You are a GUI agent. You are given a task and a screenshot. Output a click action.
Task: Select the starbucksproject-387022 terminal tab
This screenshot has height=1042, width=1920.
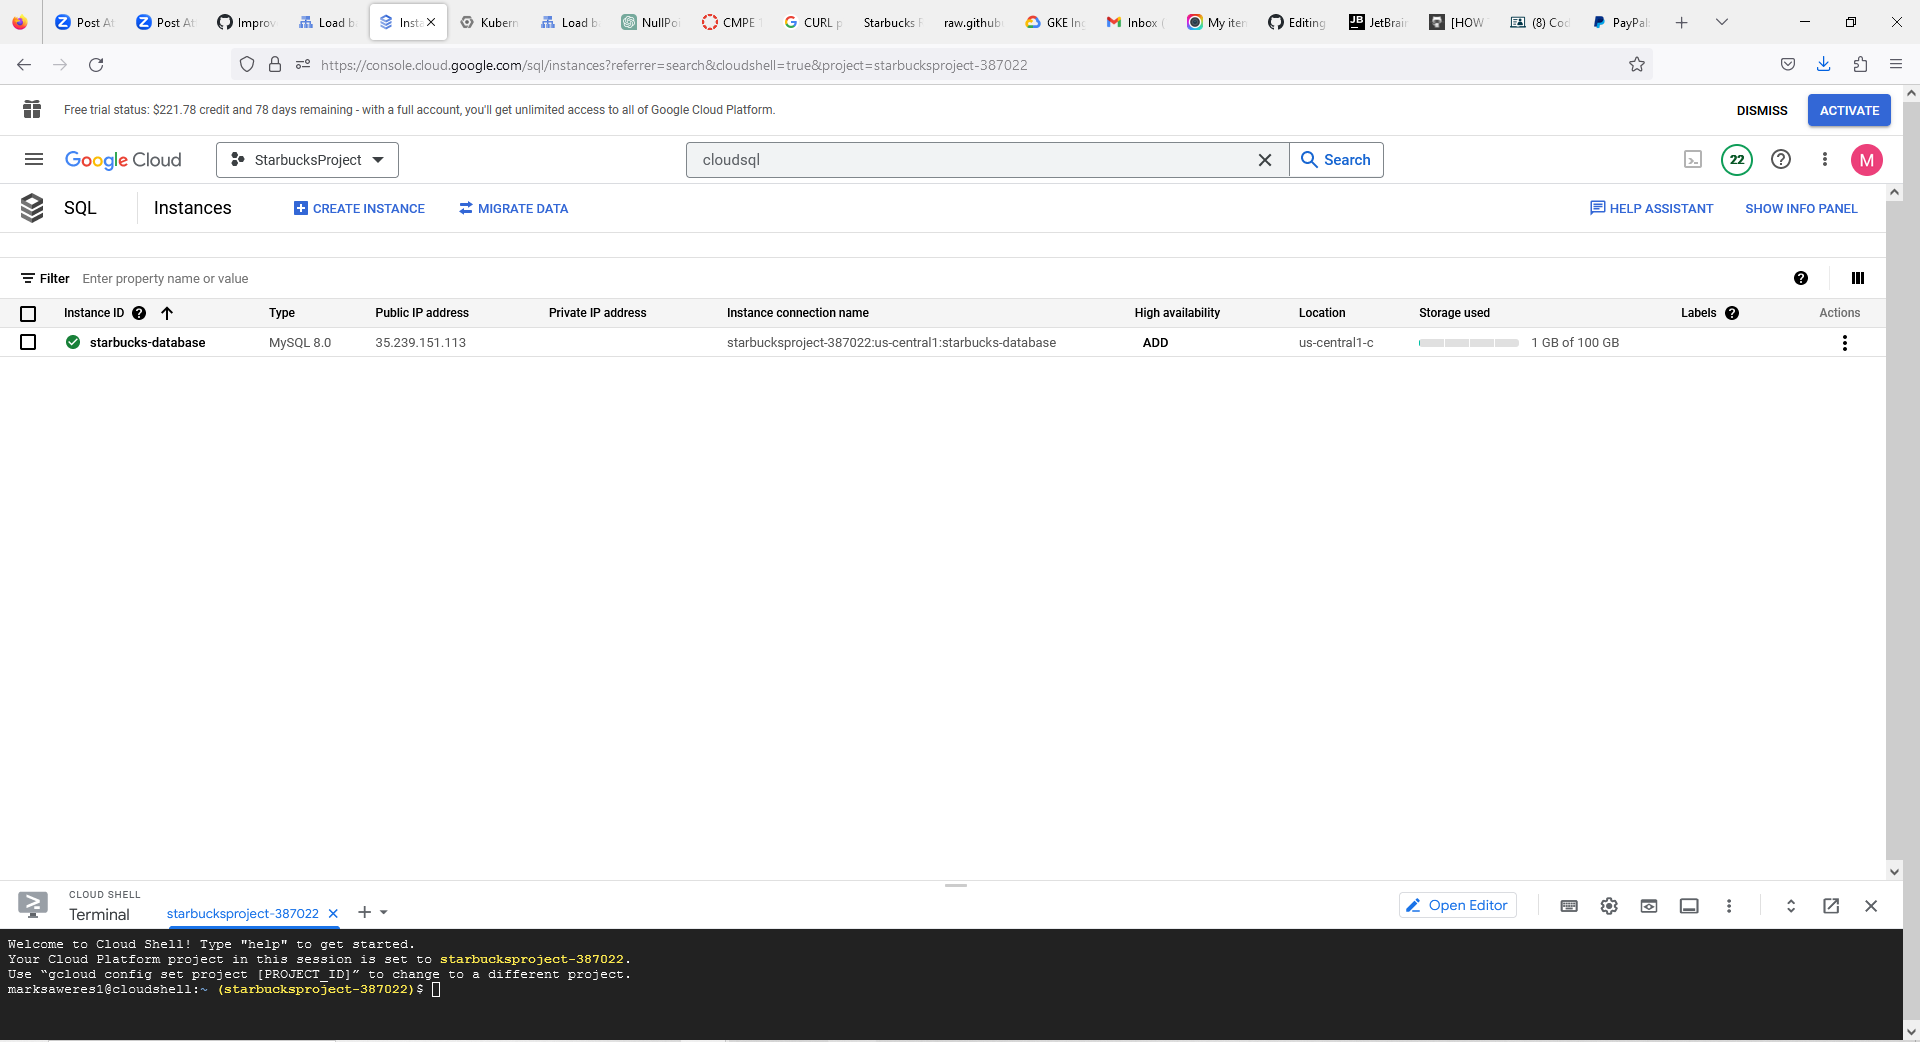click(243, 913)
